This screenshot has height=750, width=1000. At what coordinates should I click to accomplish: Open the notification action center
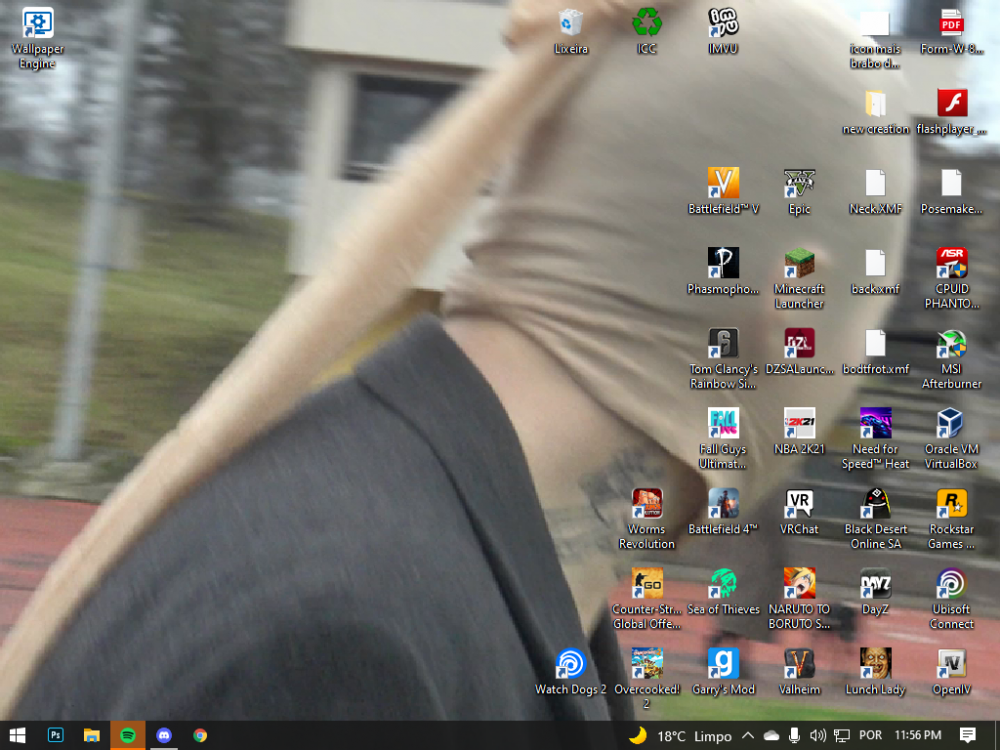pyautogui.click(x=968, y=735)
